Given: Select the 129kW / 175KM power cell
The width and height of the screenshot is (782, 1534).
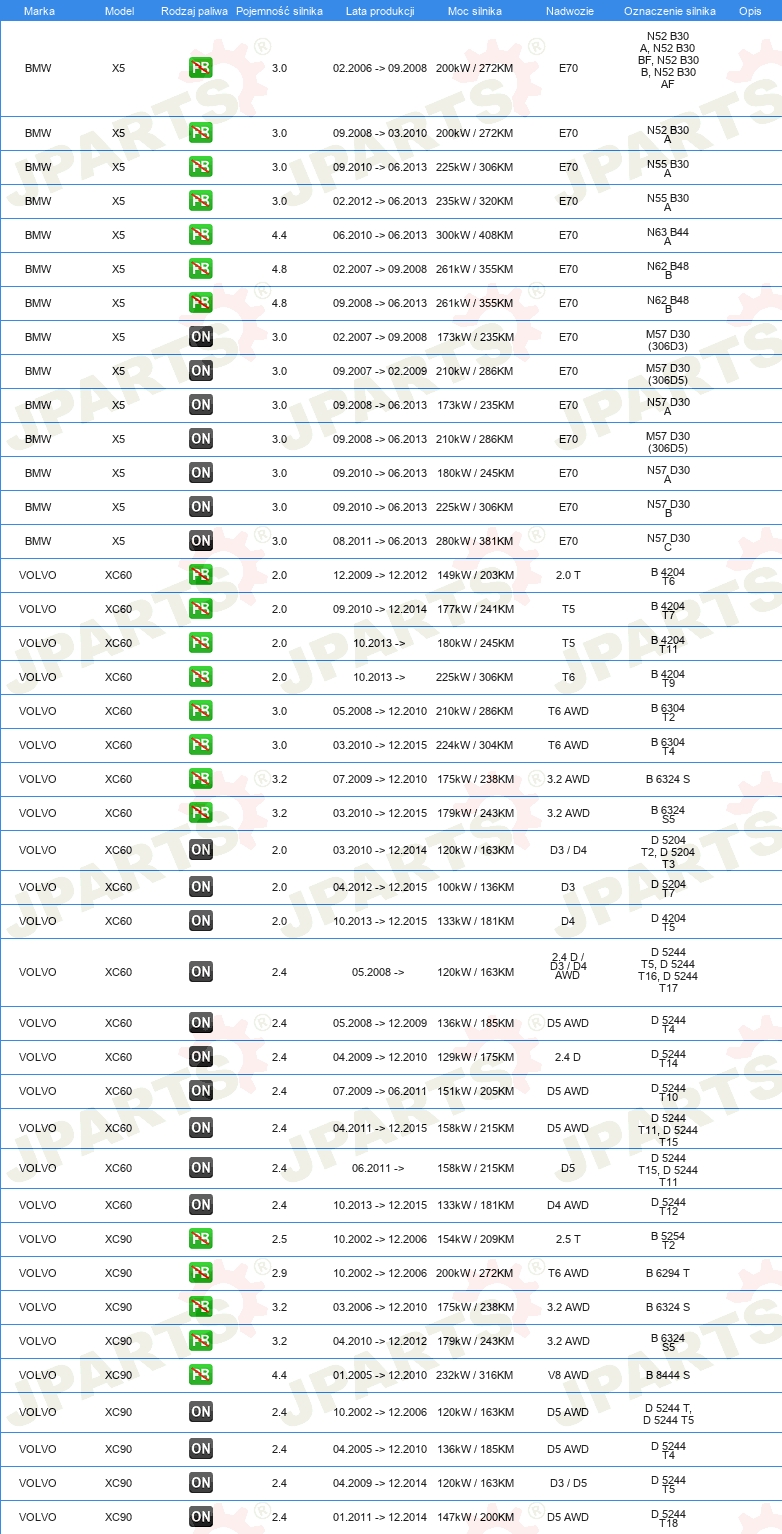Looking at the screenshot, I should pyautogui.click(x=474, y=1057).
